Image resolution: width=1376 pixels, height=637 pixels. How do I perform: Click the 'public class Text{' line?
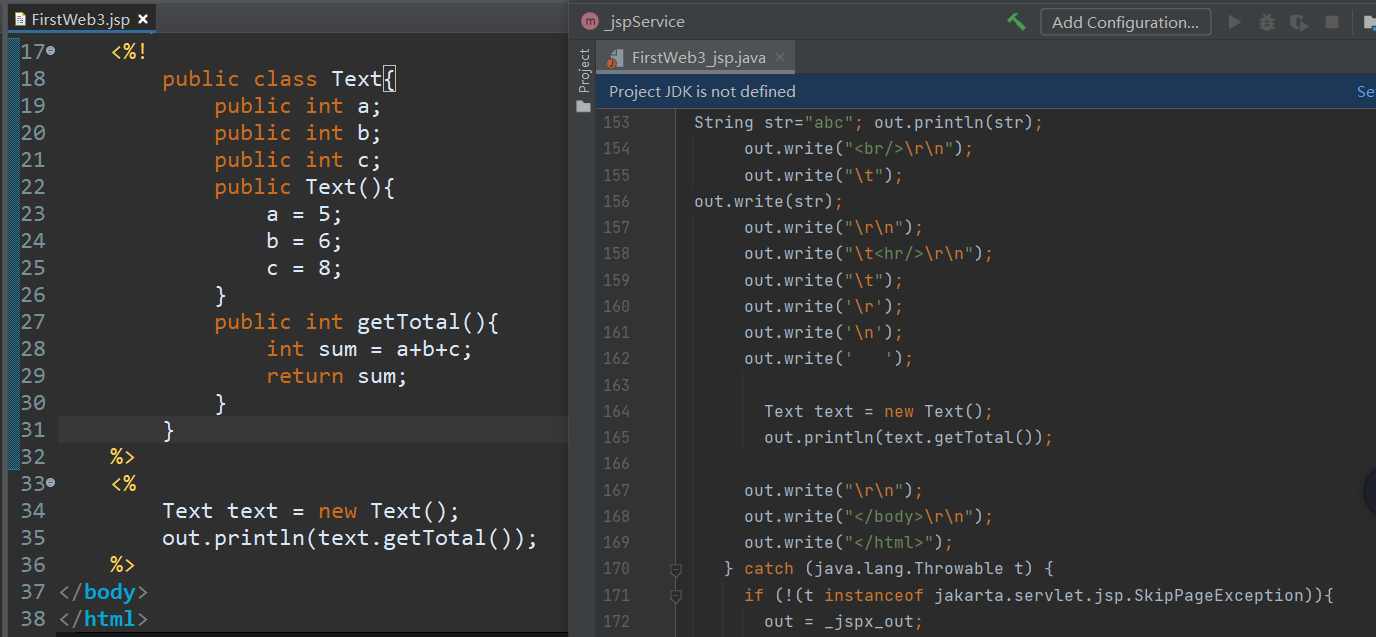pyautogui.click(x=280, y=79)
